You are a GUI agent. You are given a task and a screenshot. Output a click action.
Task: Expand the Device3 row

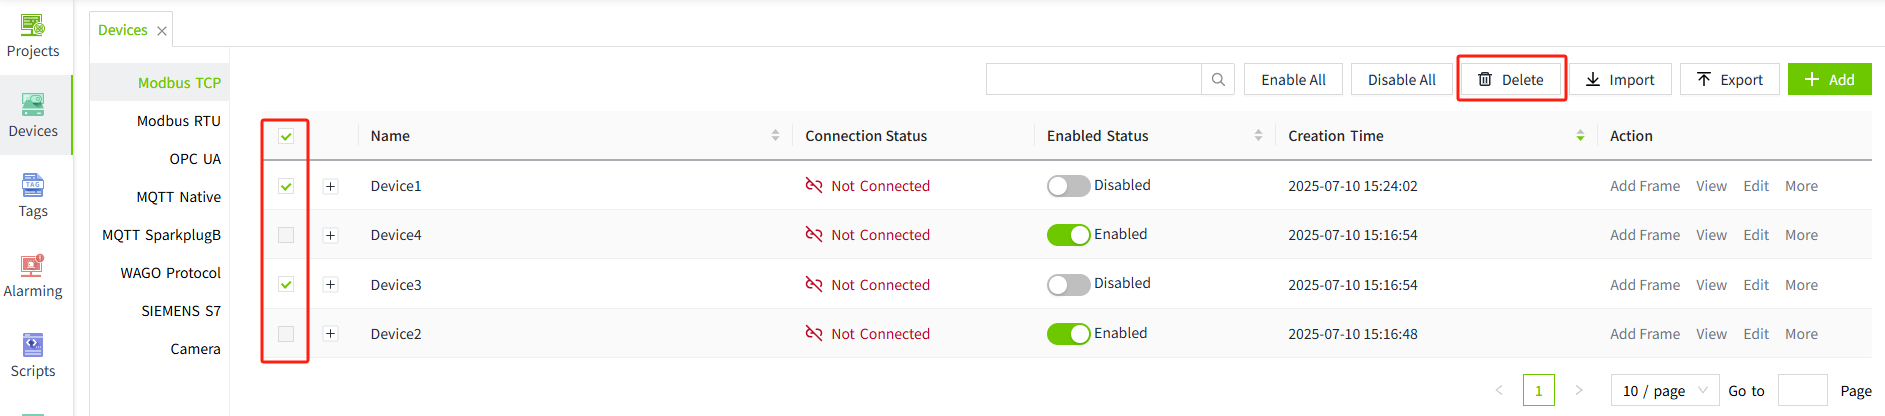[331, 285]
